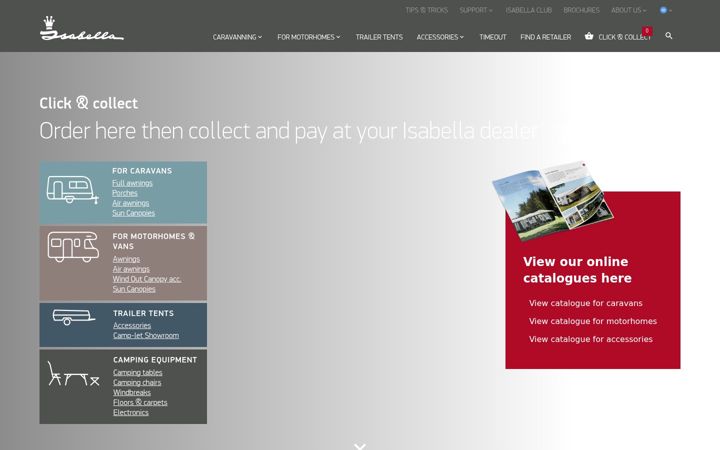
Task: Click the down chevron at page bottom
Action: pyautogui.click(x=360, y=446)
